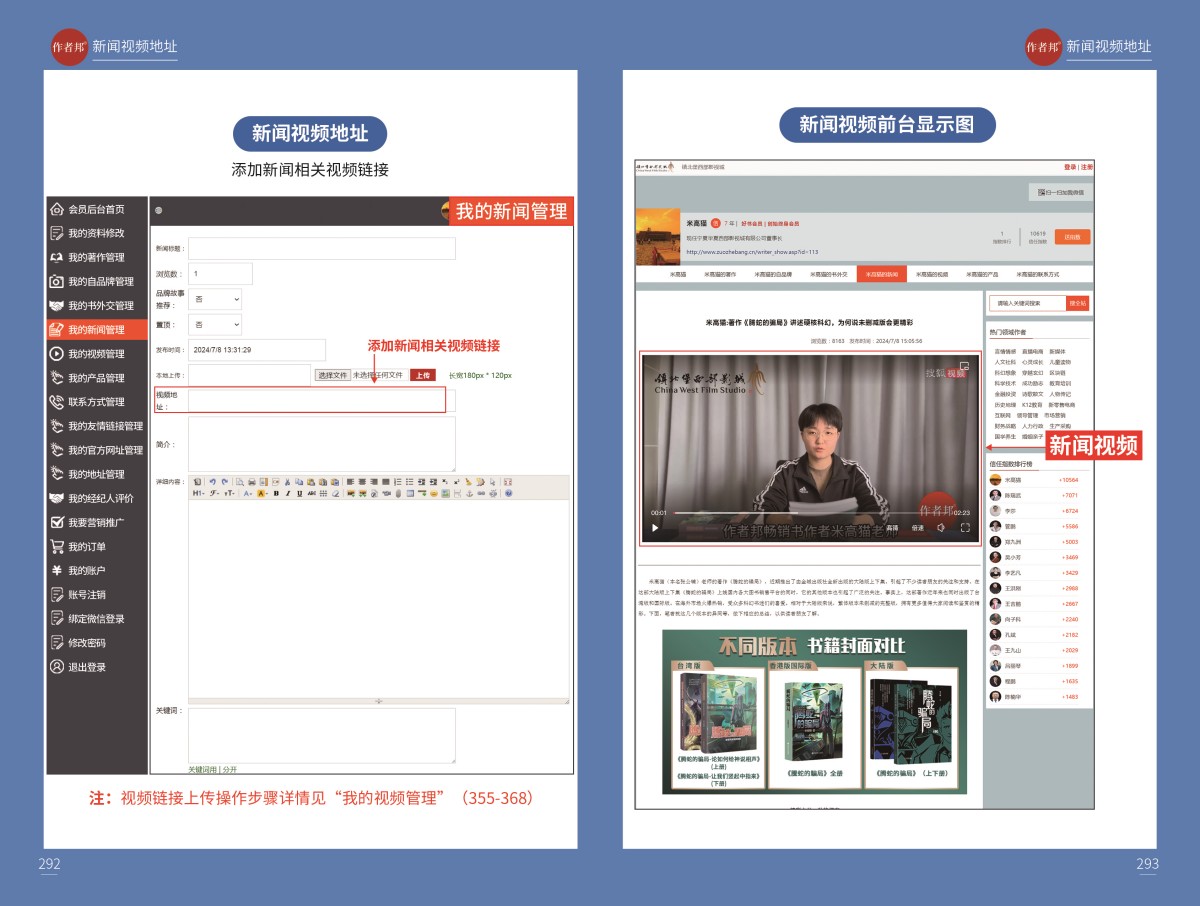Toggle video fullscreen icon
The image size is (1200, 906).
[966, 527]
